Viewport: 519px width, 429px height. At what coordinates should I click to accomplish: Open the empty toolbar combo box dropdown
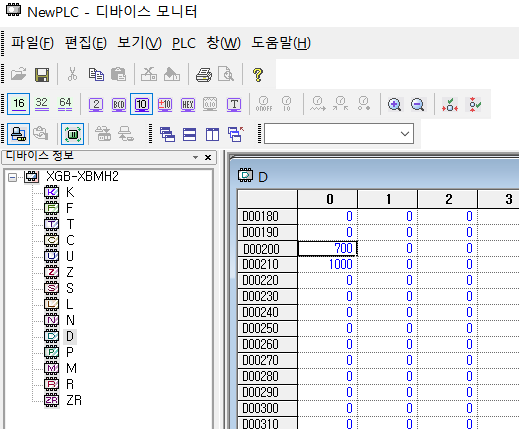405,134
